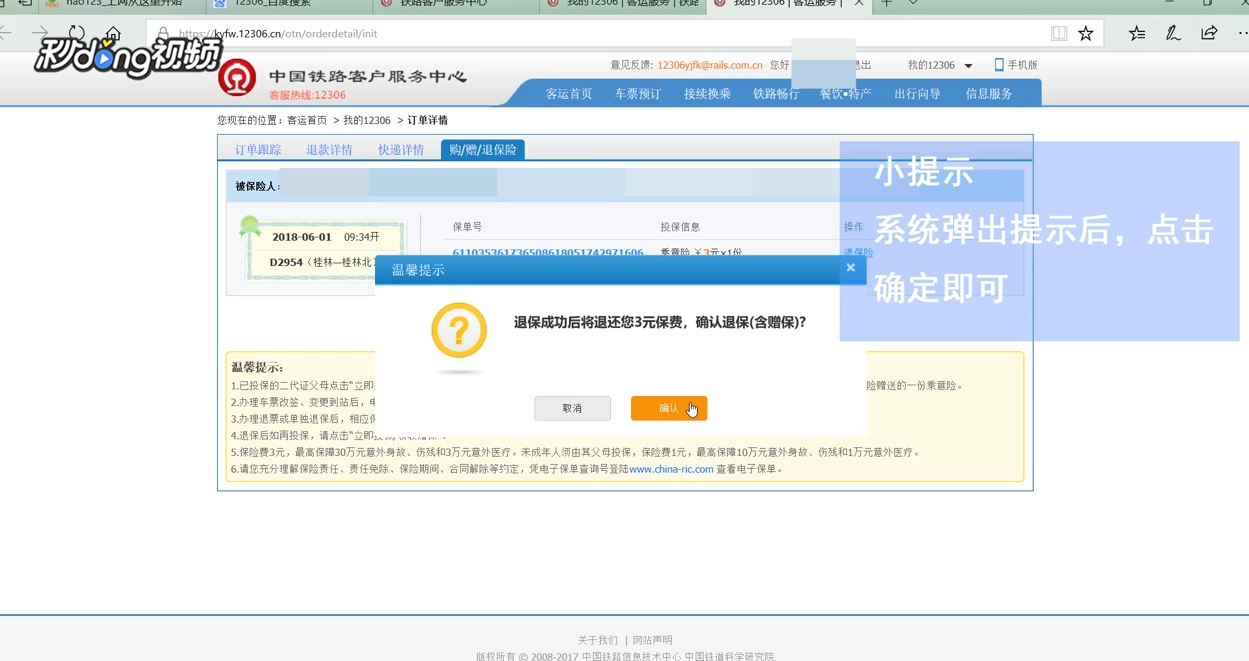The height and width of the screenshot is (661, 1249).
Task: Open 餐饮•特产 in navigation bar
Action: (x=846, y=94)
